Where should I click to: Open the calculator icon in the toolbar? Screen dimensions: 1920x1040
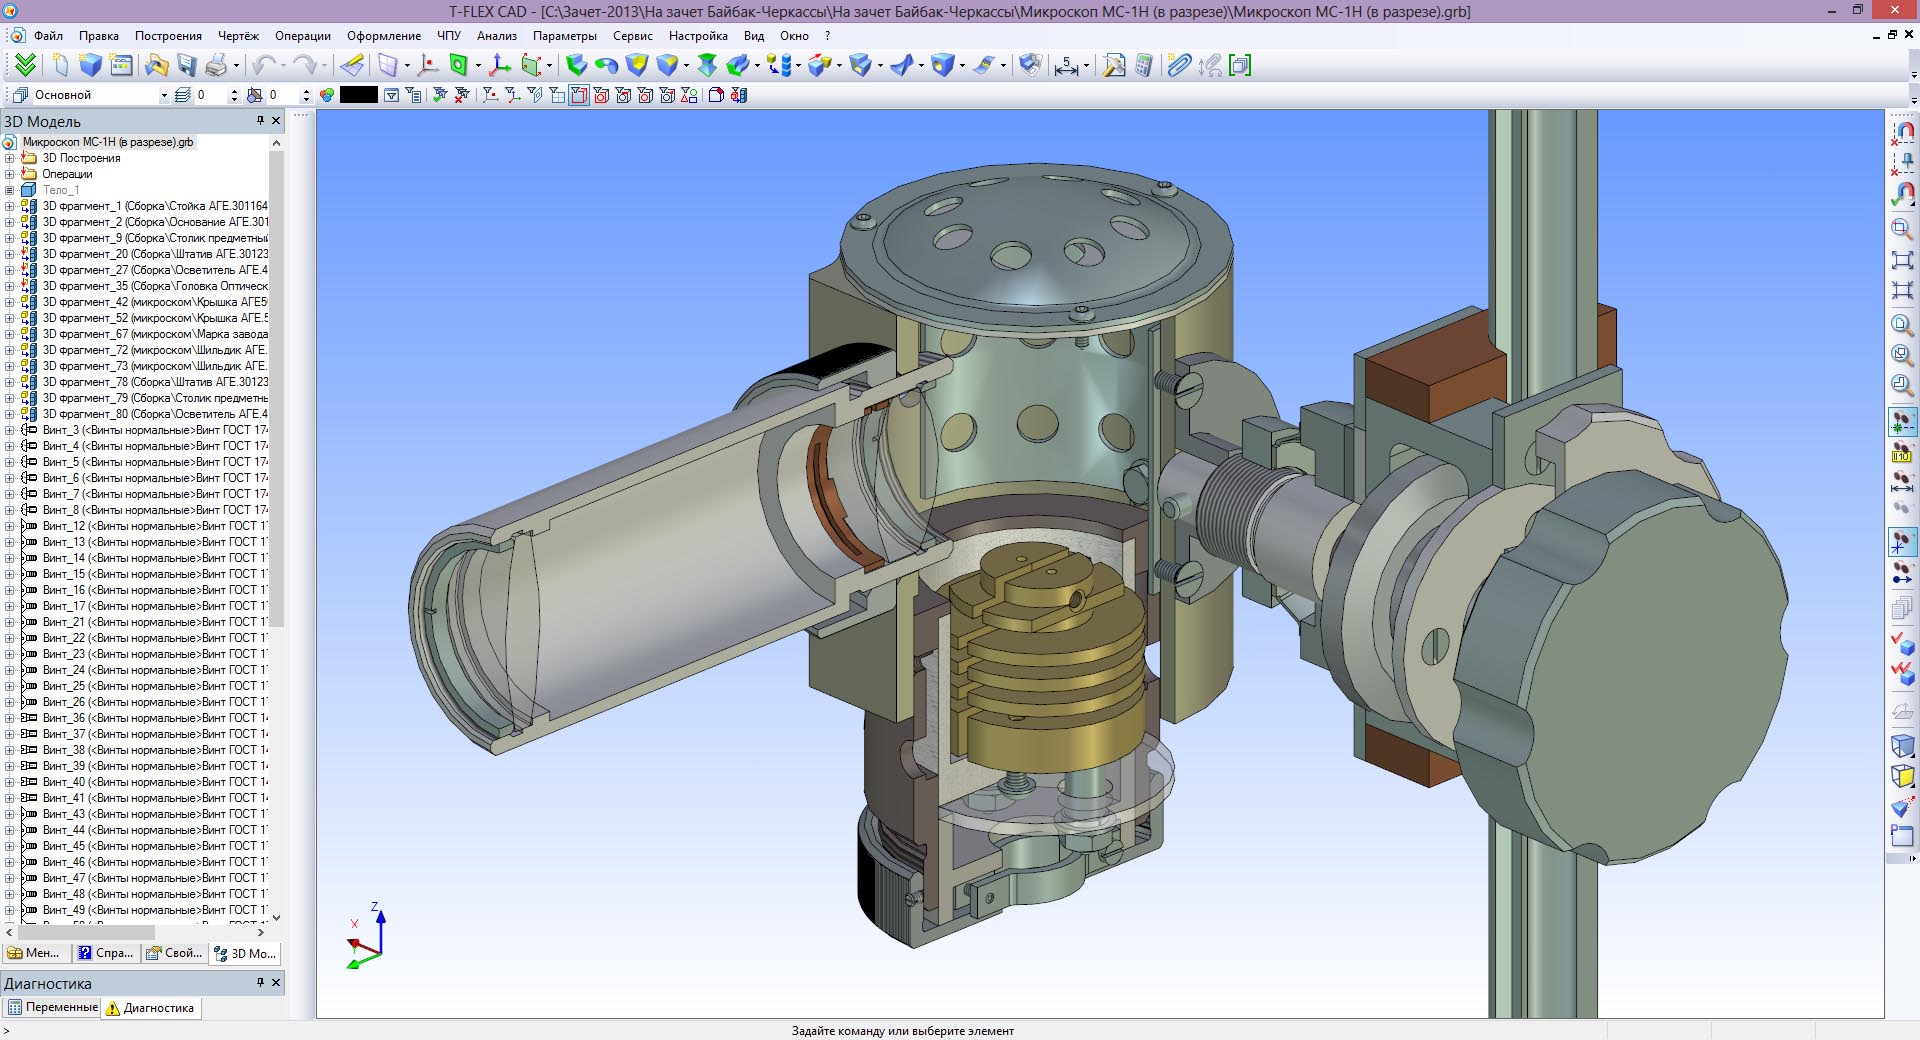point(1144,65)
